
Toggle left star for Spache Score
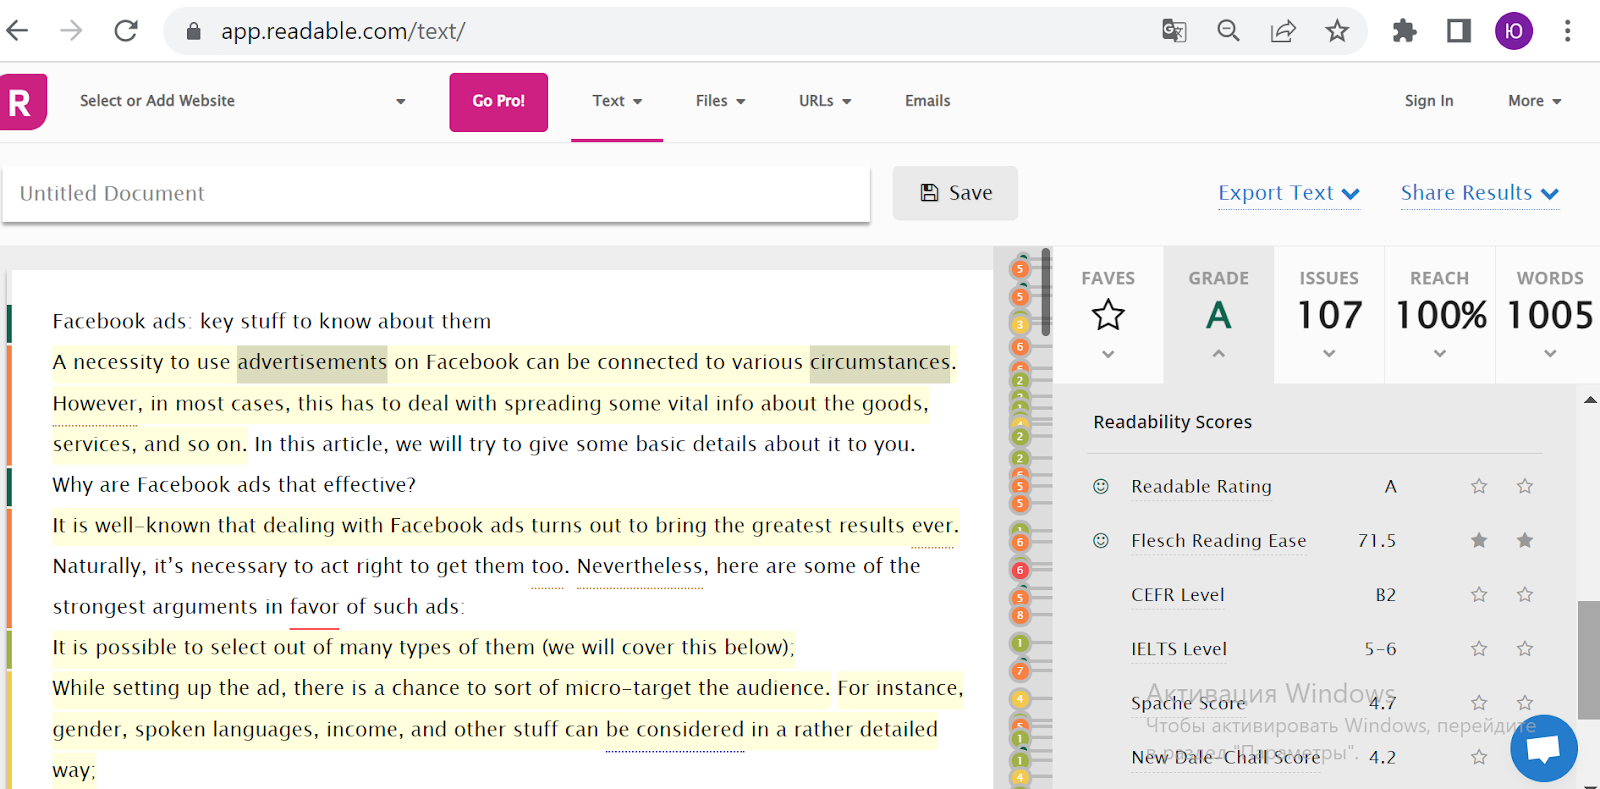tap(1479, 702)
